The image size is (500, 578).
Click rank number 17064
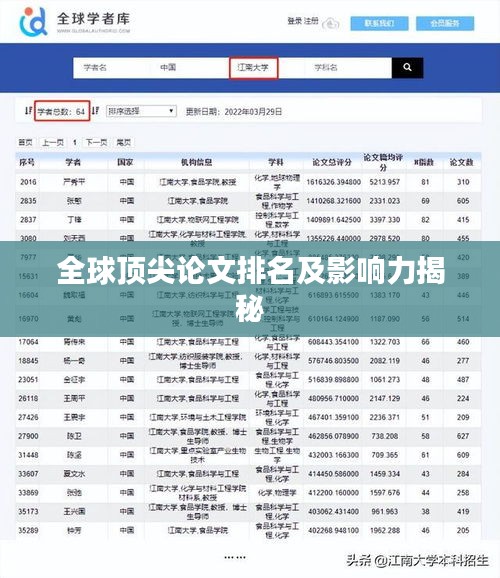pos(28,342)
